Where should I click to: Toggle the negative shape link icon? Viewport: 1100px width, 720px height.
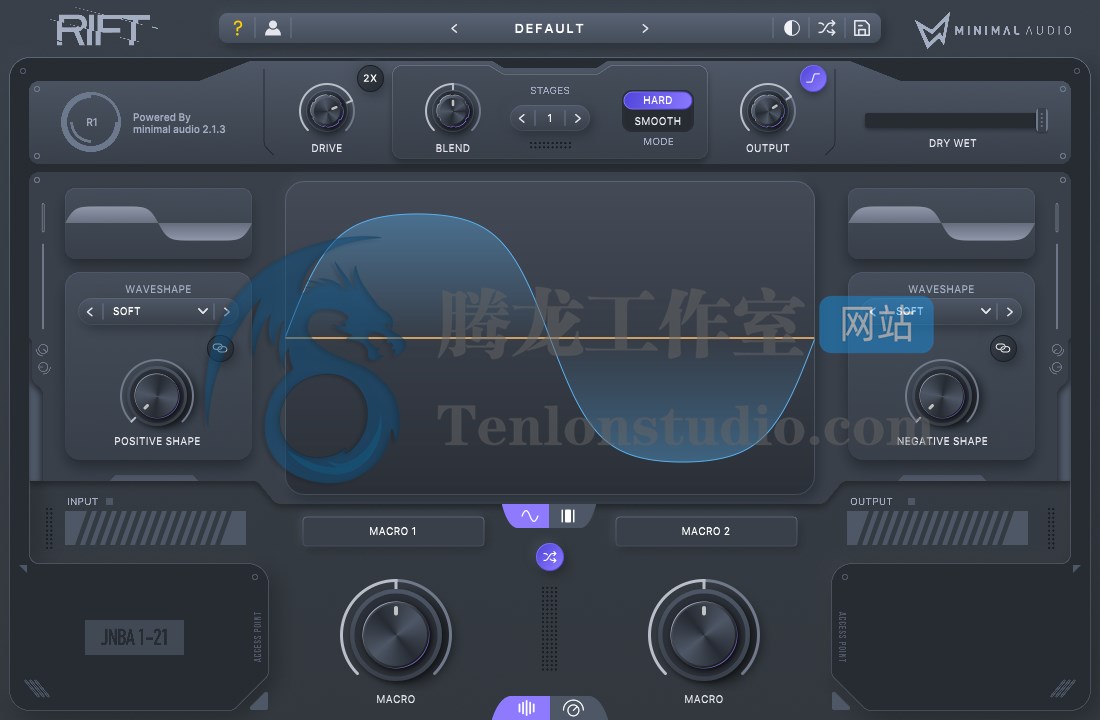click(1003, 348)
